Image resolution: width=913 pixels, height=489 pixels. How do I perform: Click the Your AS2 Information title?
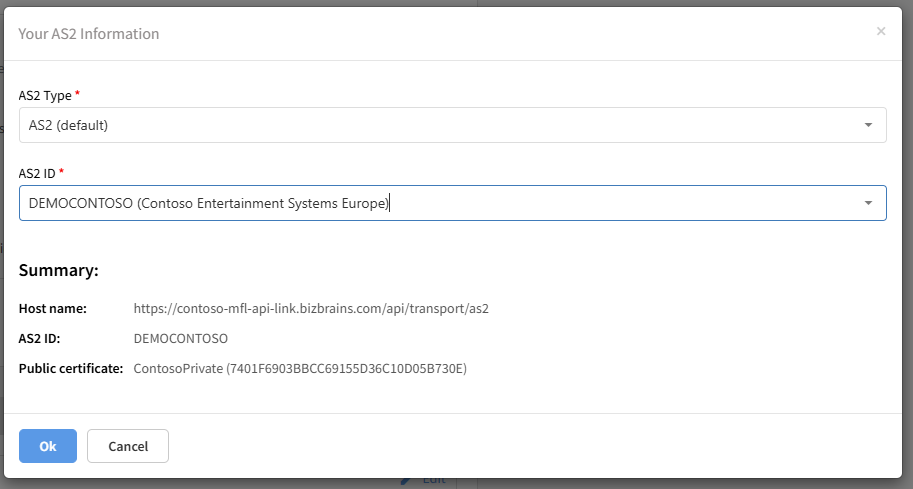(89, 34)
